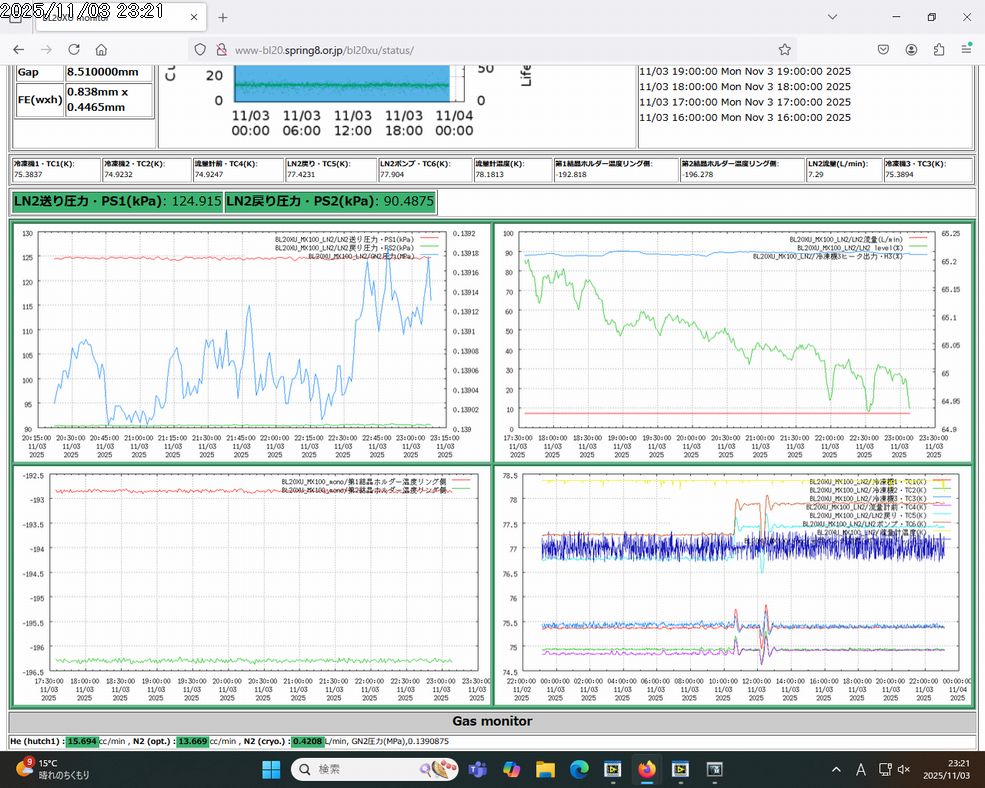985x788 pixels.
Task: Launch File Explorer from the taskbar
Action: 545,769
